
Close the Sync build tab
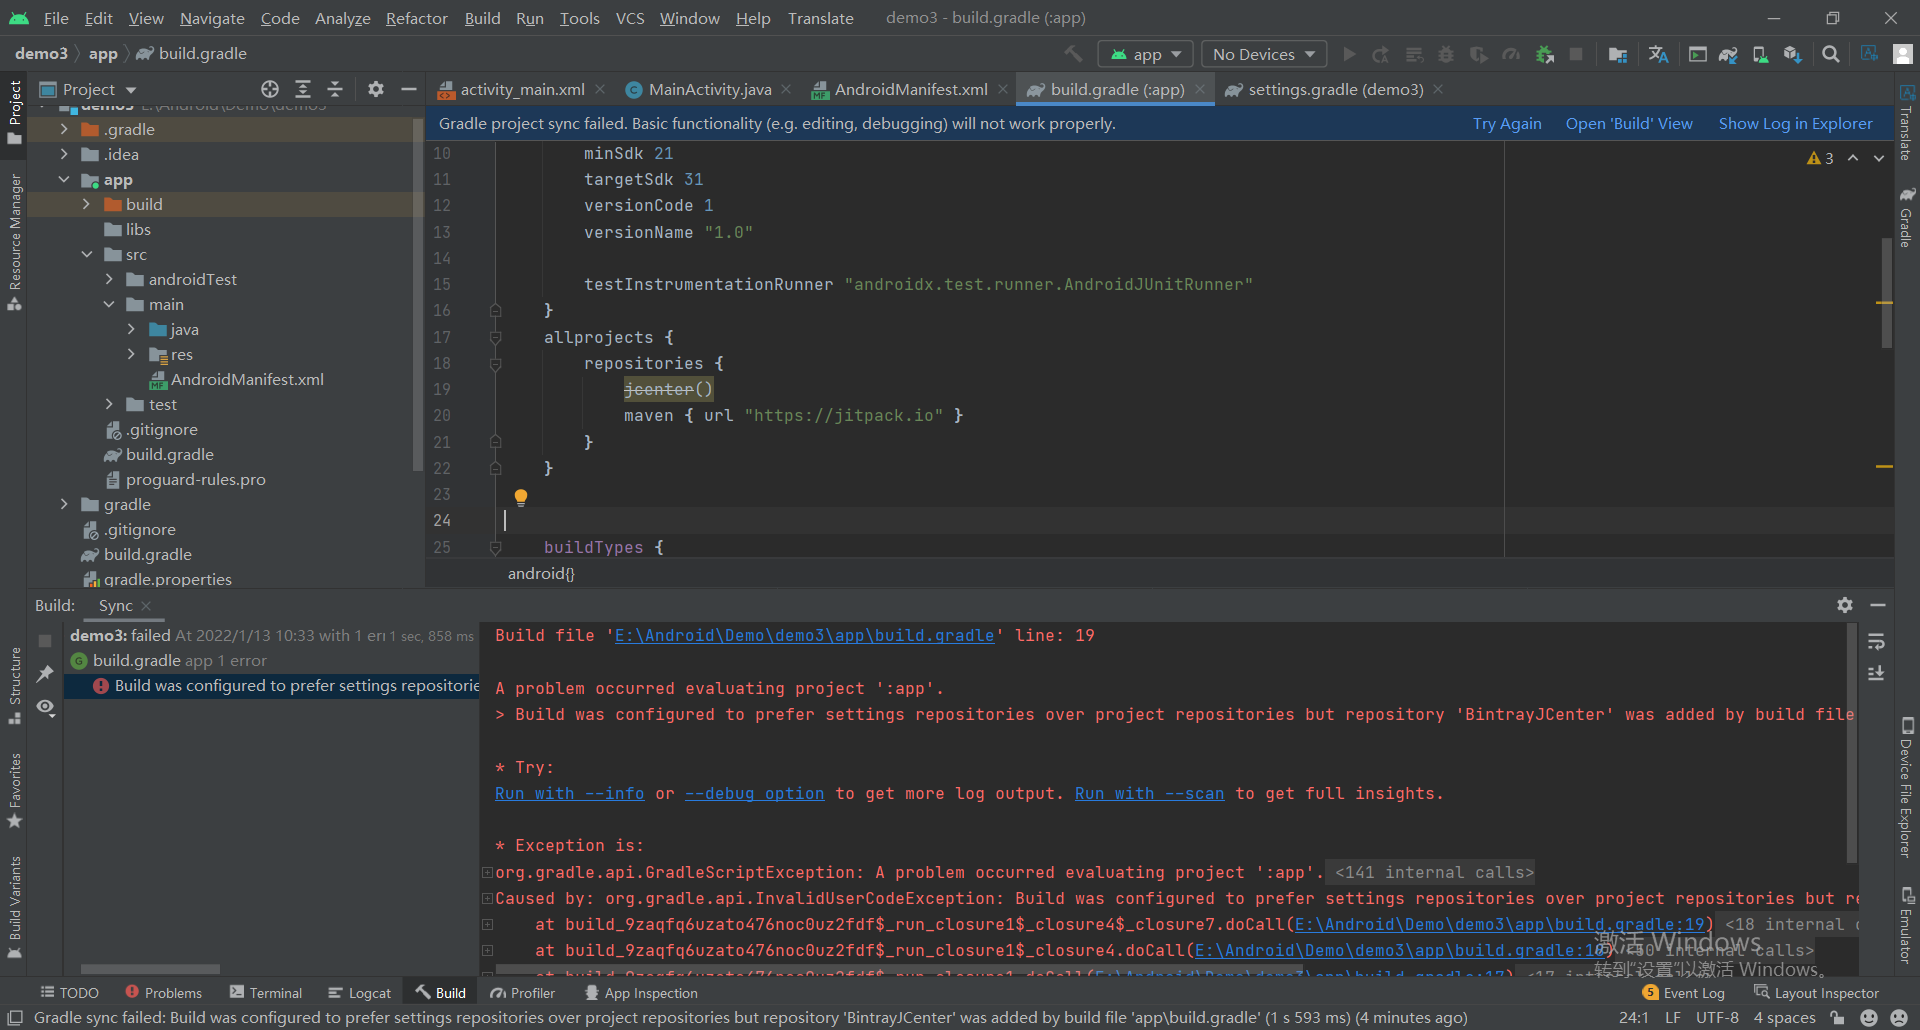pos(146,606)
